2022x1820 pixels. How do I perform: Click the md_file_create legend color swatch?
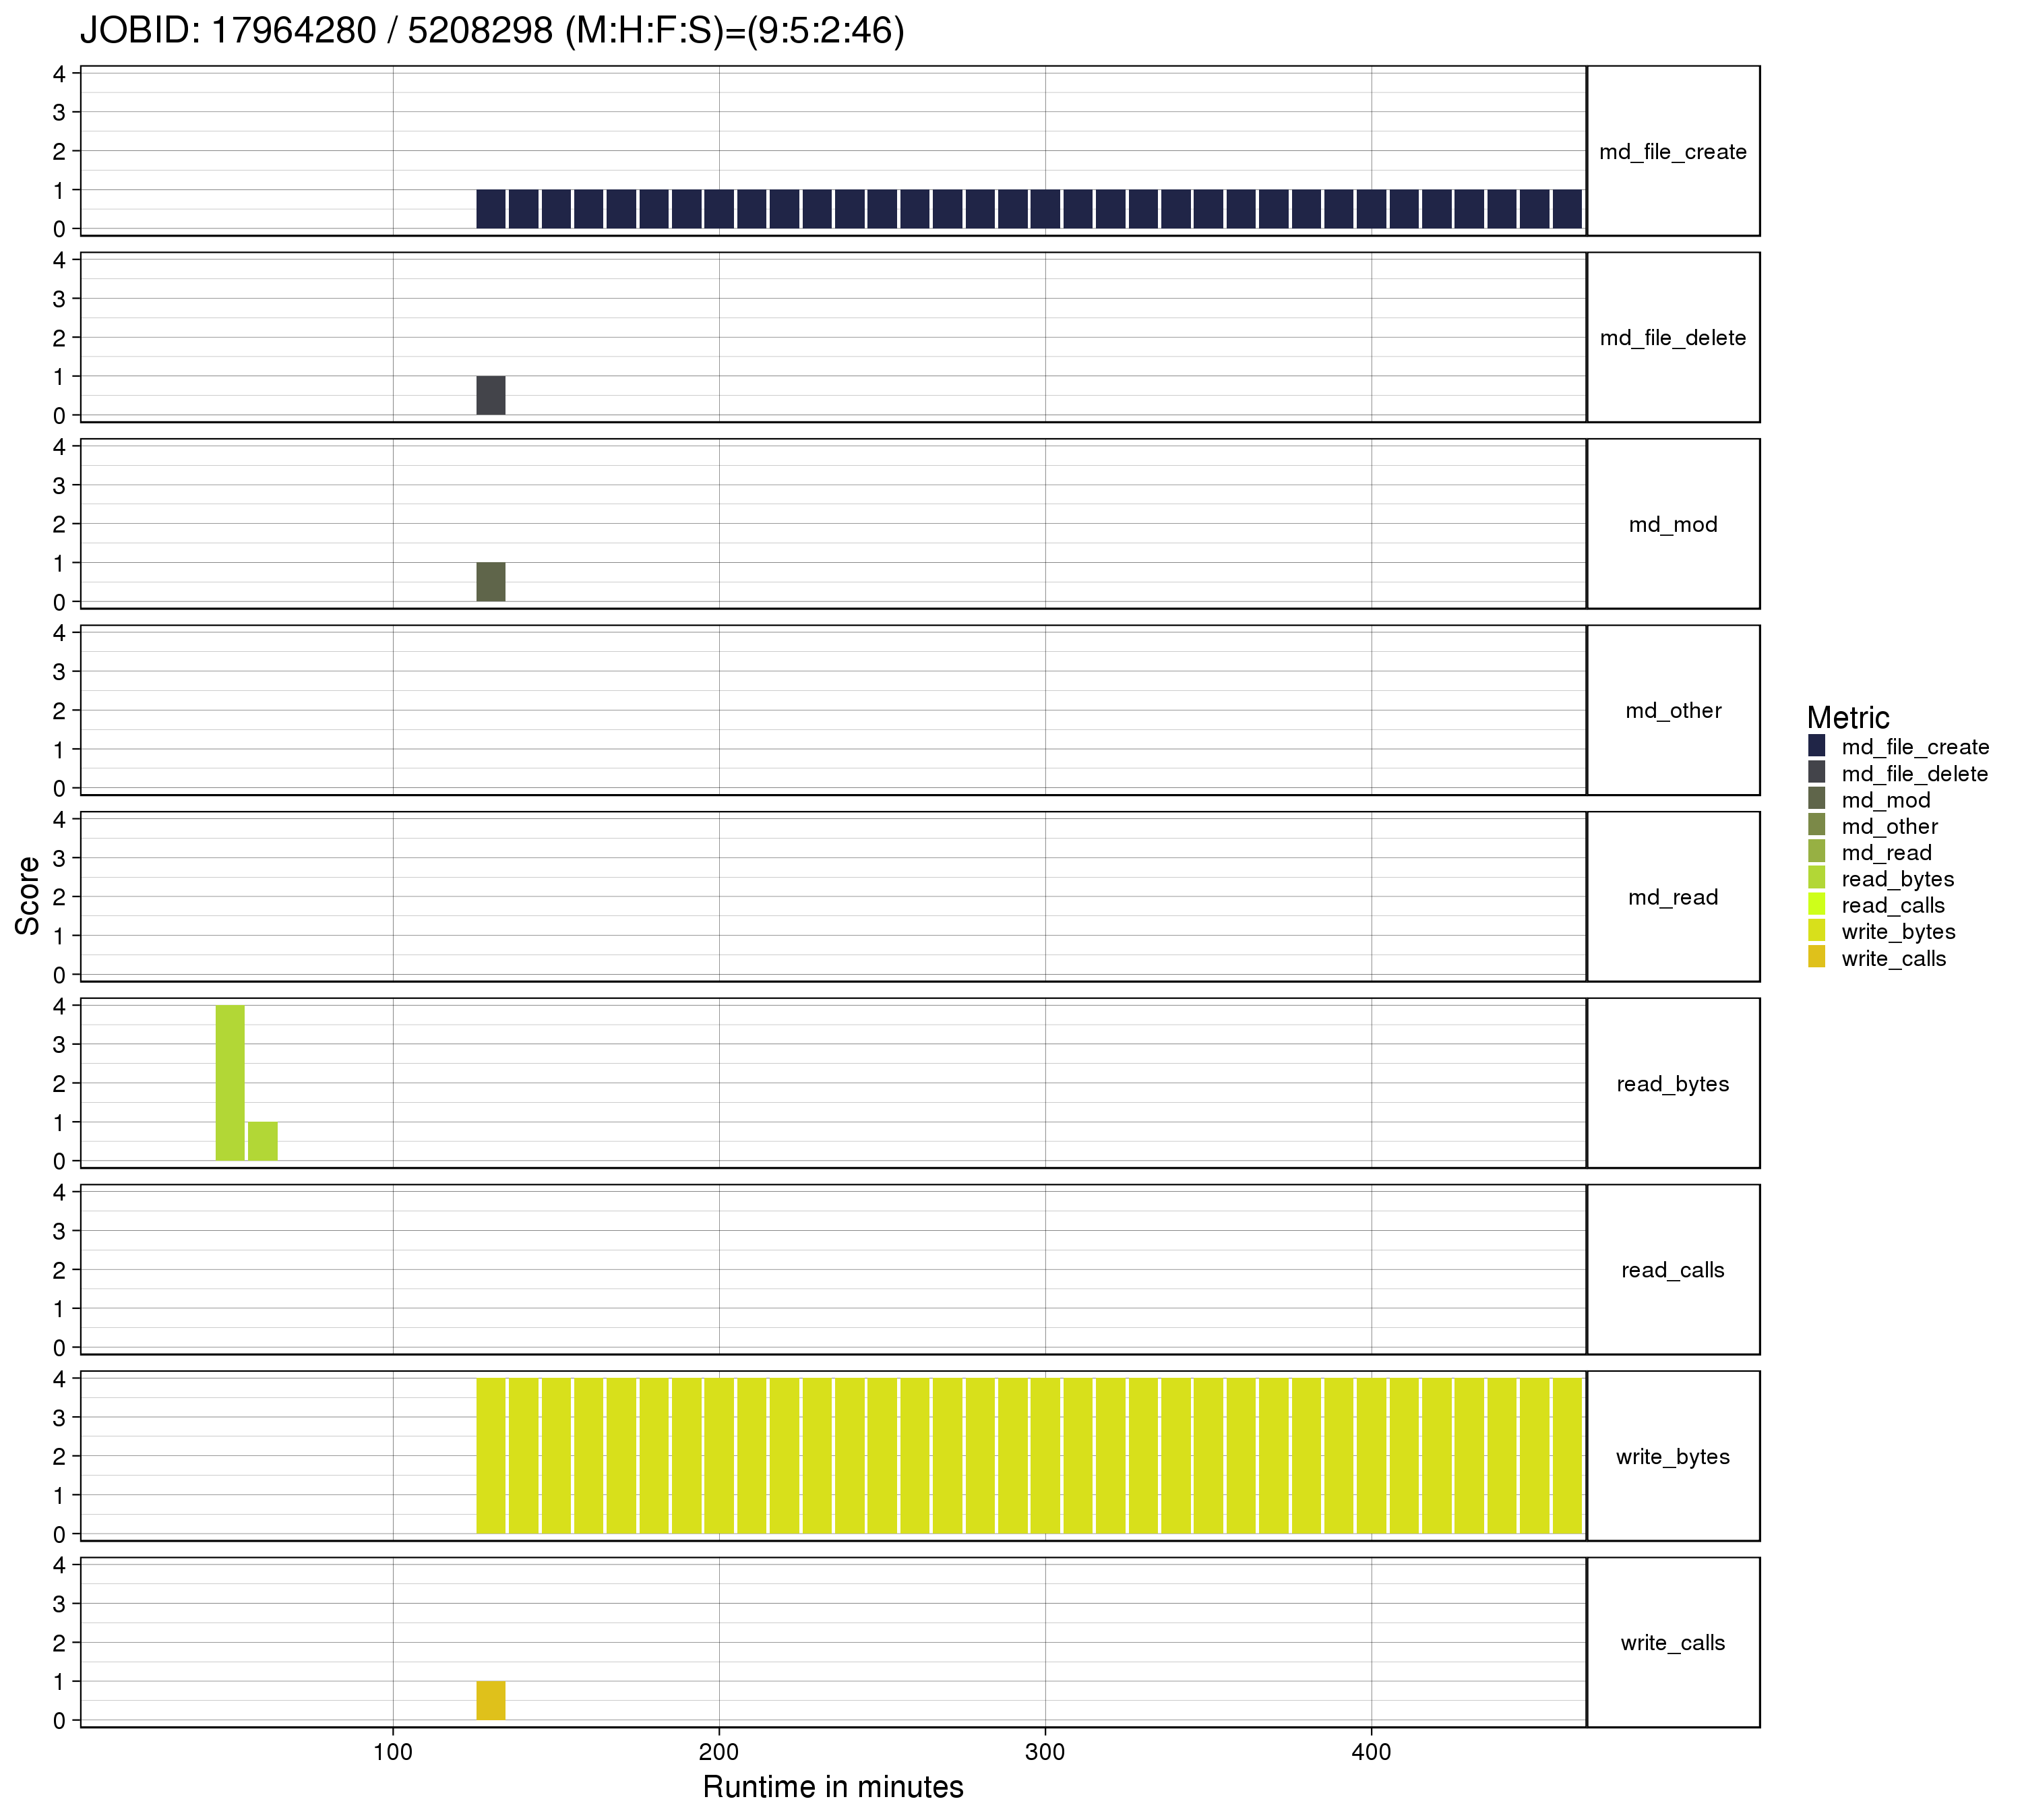click(x=1816, y=746)
